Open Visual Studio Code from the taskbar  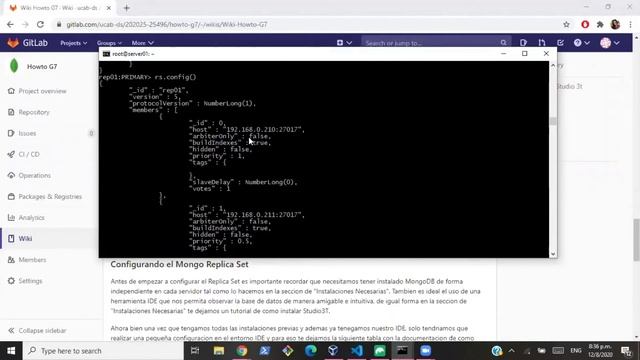(x=357, y=351)
